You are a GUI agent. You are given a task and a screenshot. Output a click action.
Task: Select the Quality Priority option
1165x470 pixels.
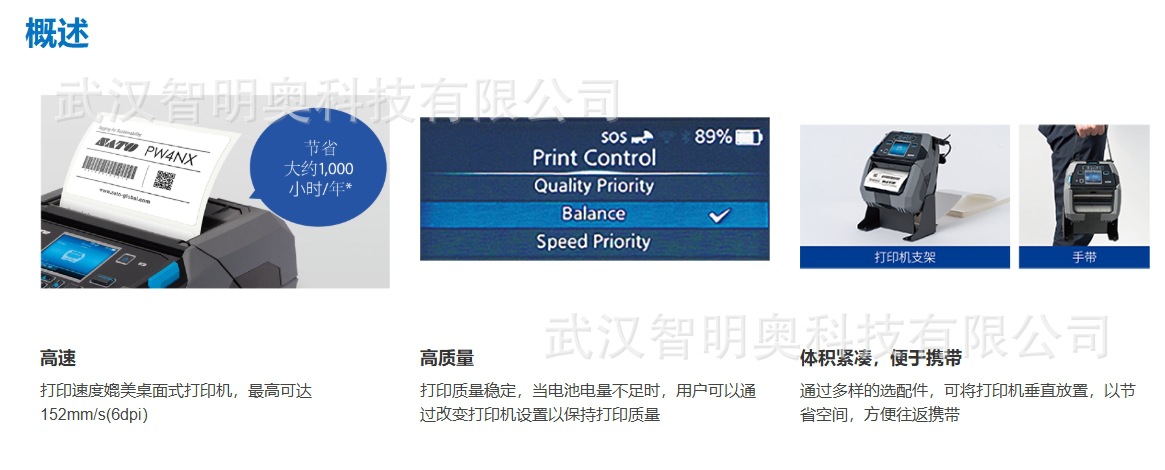[593, 186]
